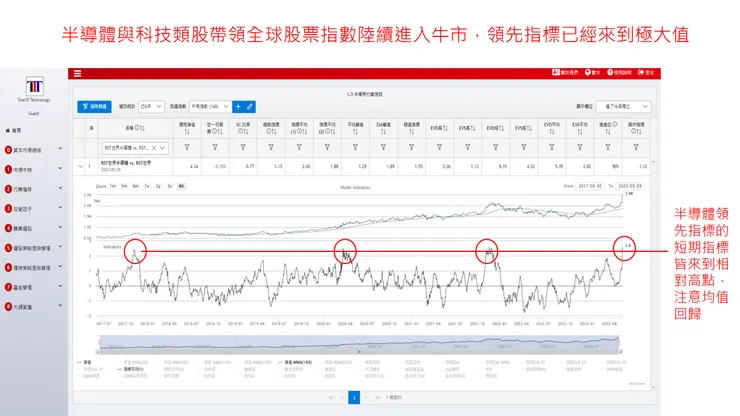The height and width of the screenshot is (416, 740).
Task: Select the 3m zoom range
Action: point(124,186)
